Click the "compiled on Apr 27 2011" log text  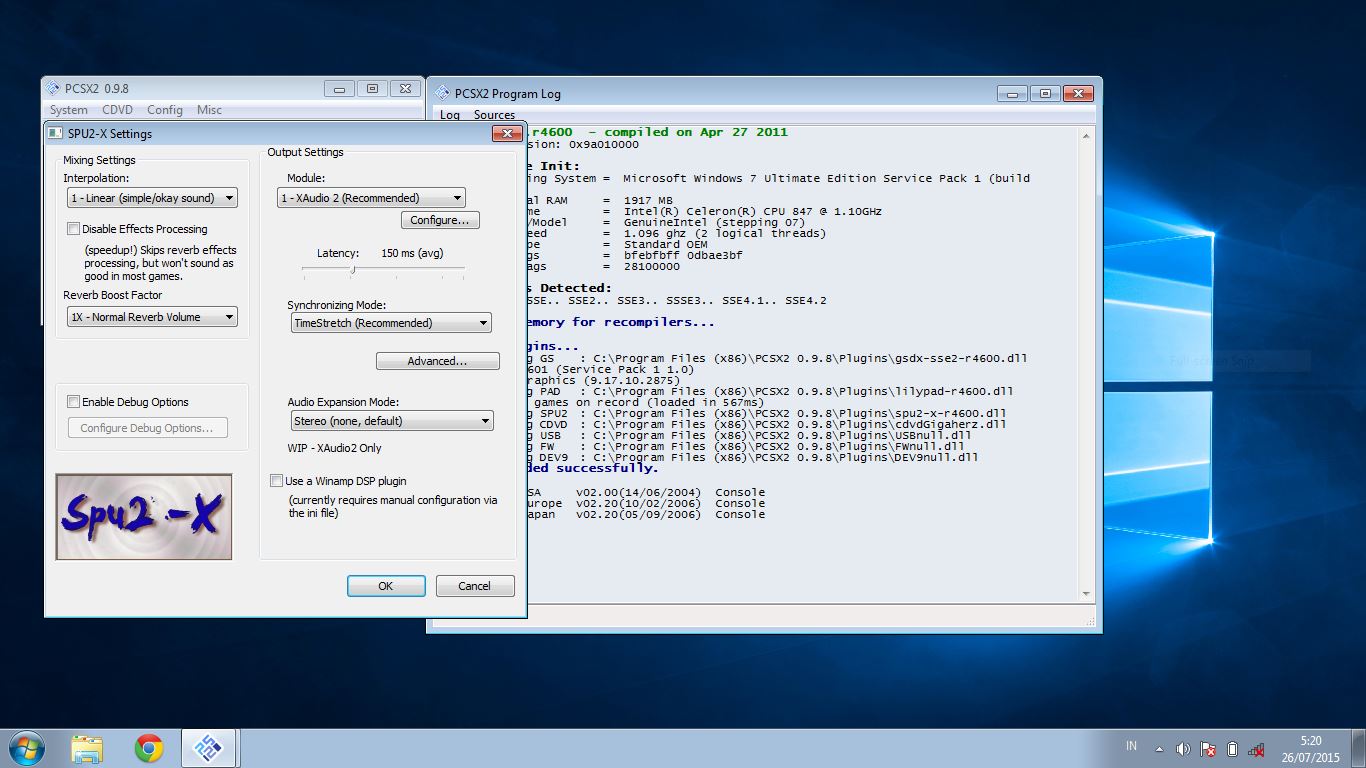point(696,132)
